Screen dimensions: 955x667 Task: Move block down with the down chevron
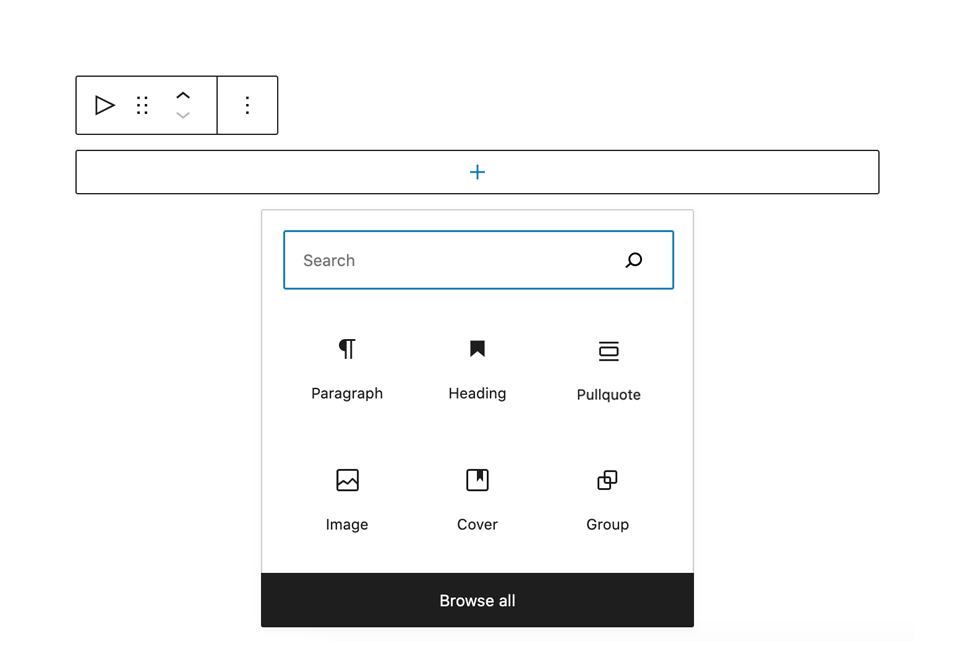(x=183, y=115)
